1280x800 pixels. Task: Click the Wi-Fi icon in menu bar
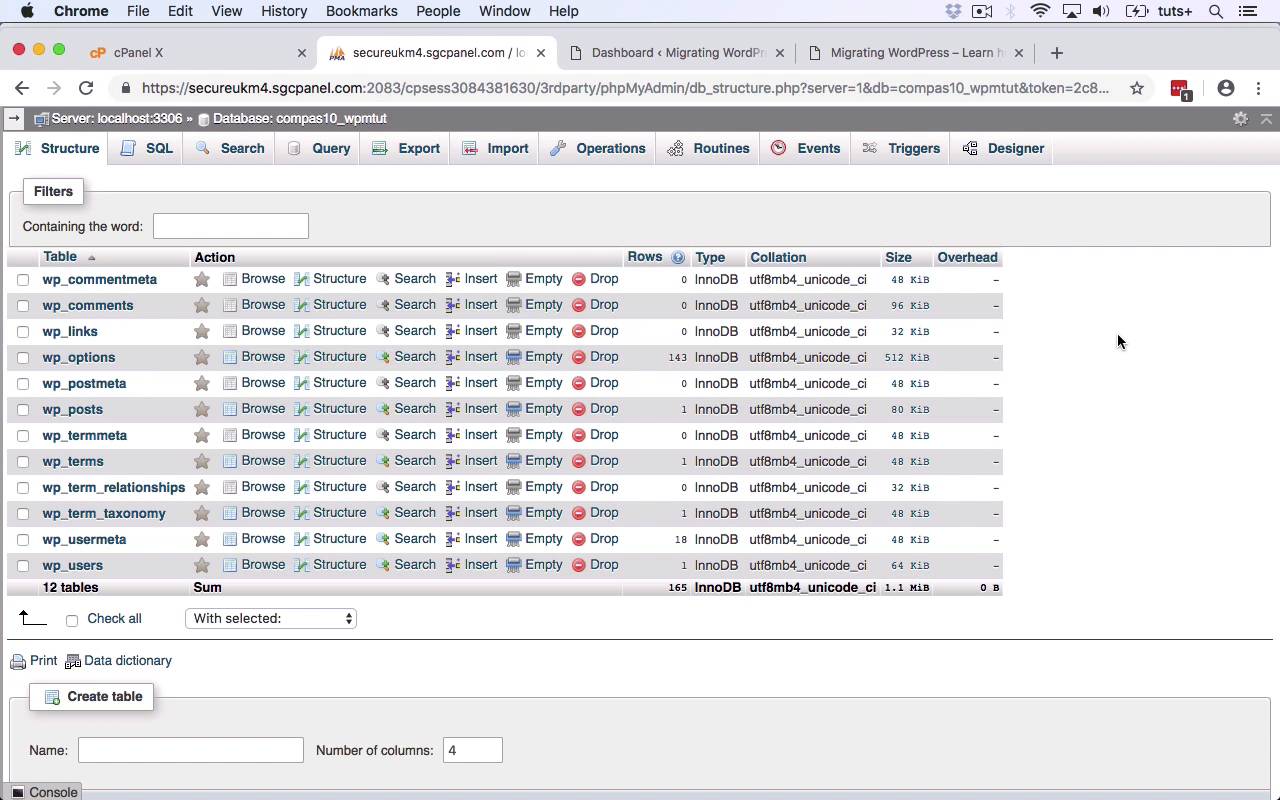click(1040, 11)
